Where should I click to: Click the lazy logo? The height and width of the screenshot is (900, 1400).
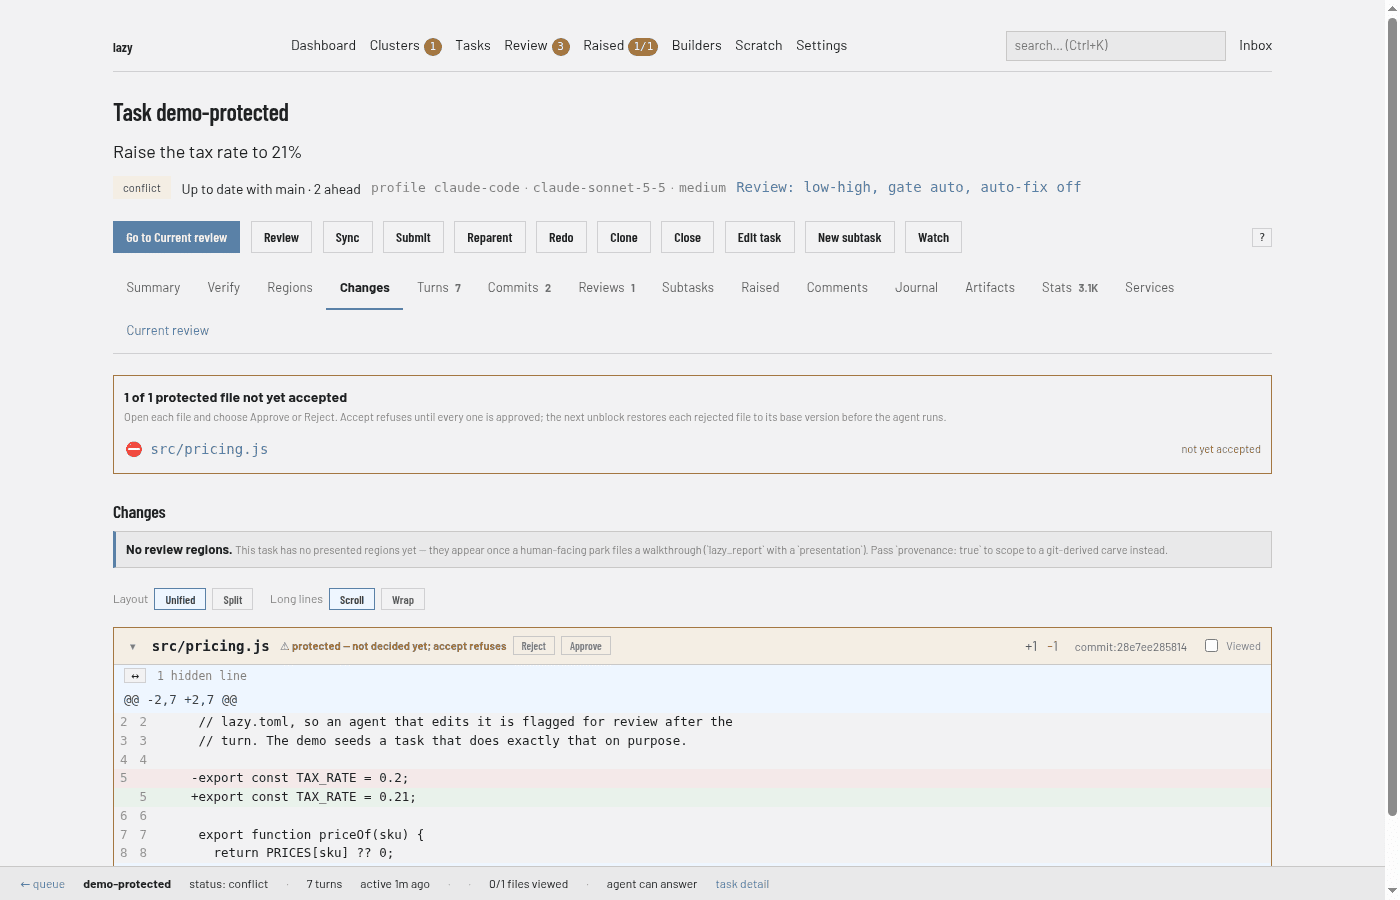point(123,47)
